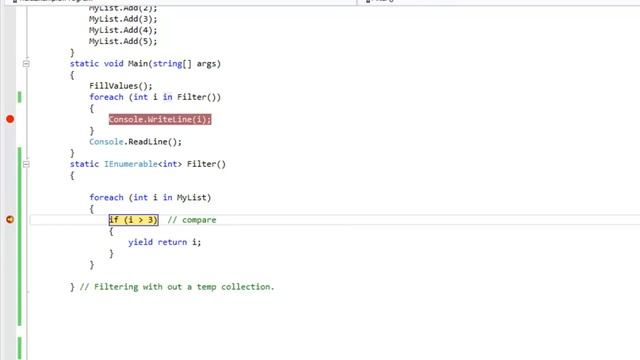Click the FillValues(); call
640x360 pixels.
pyautogui.click(x=121, y=86)
